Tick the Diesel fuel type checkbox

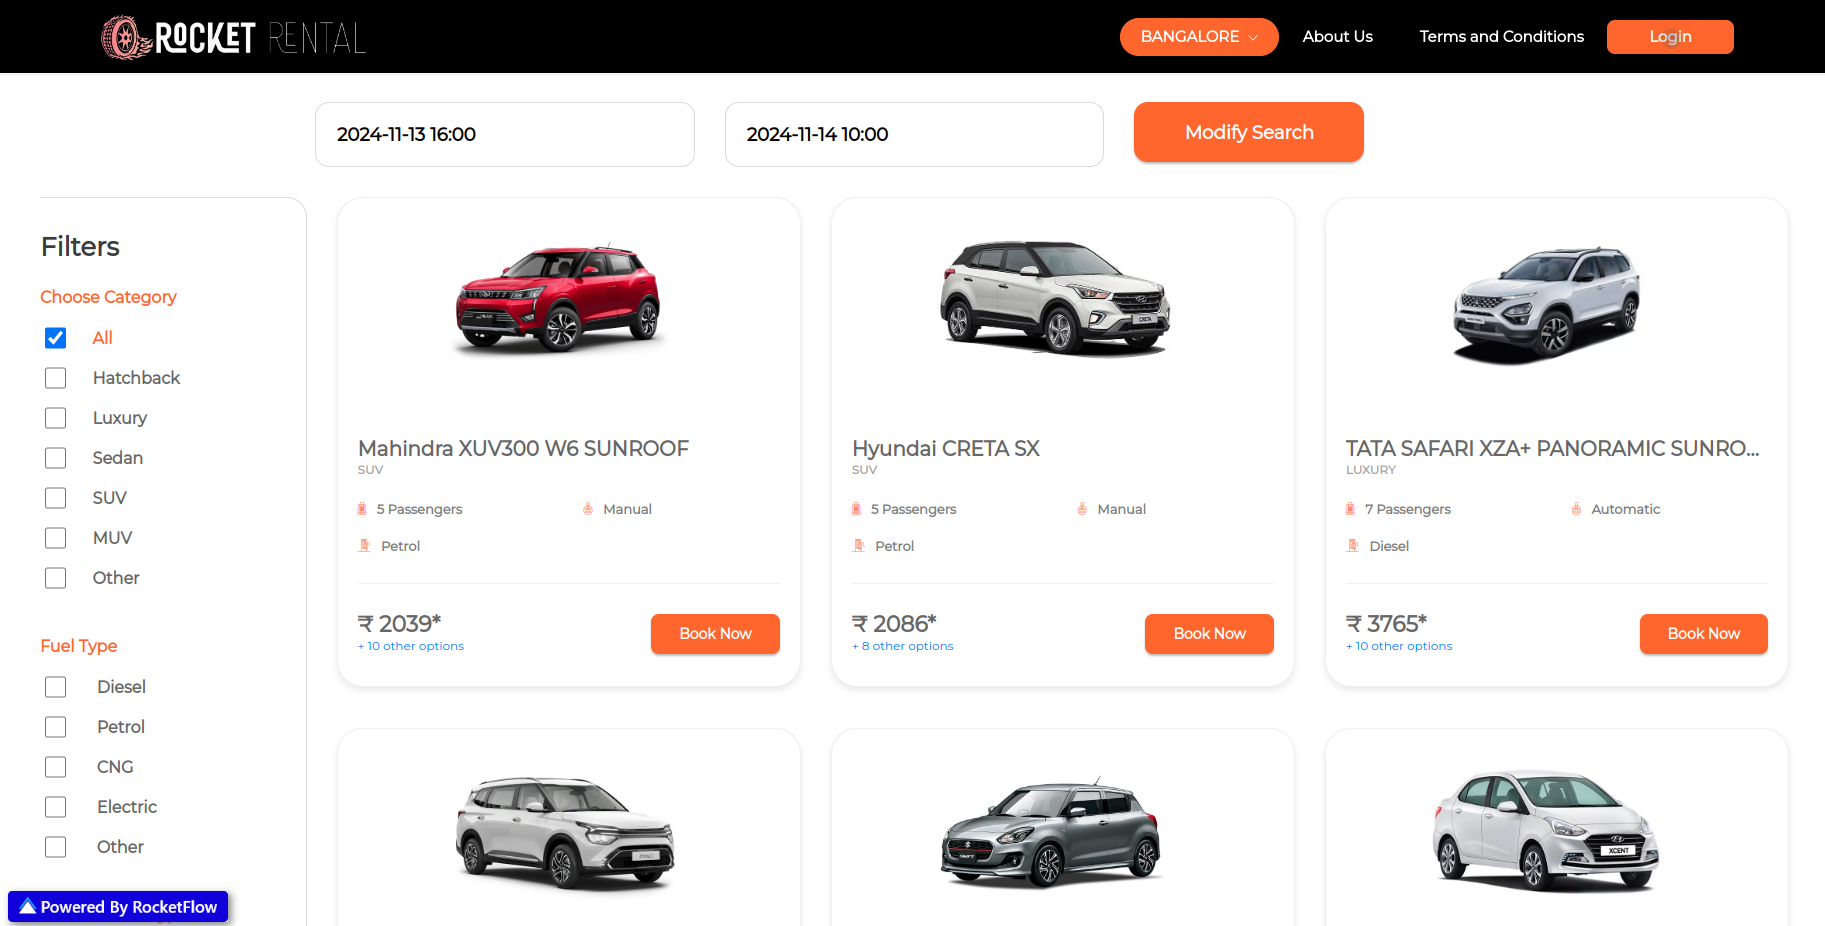[x=56, y=687]
